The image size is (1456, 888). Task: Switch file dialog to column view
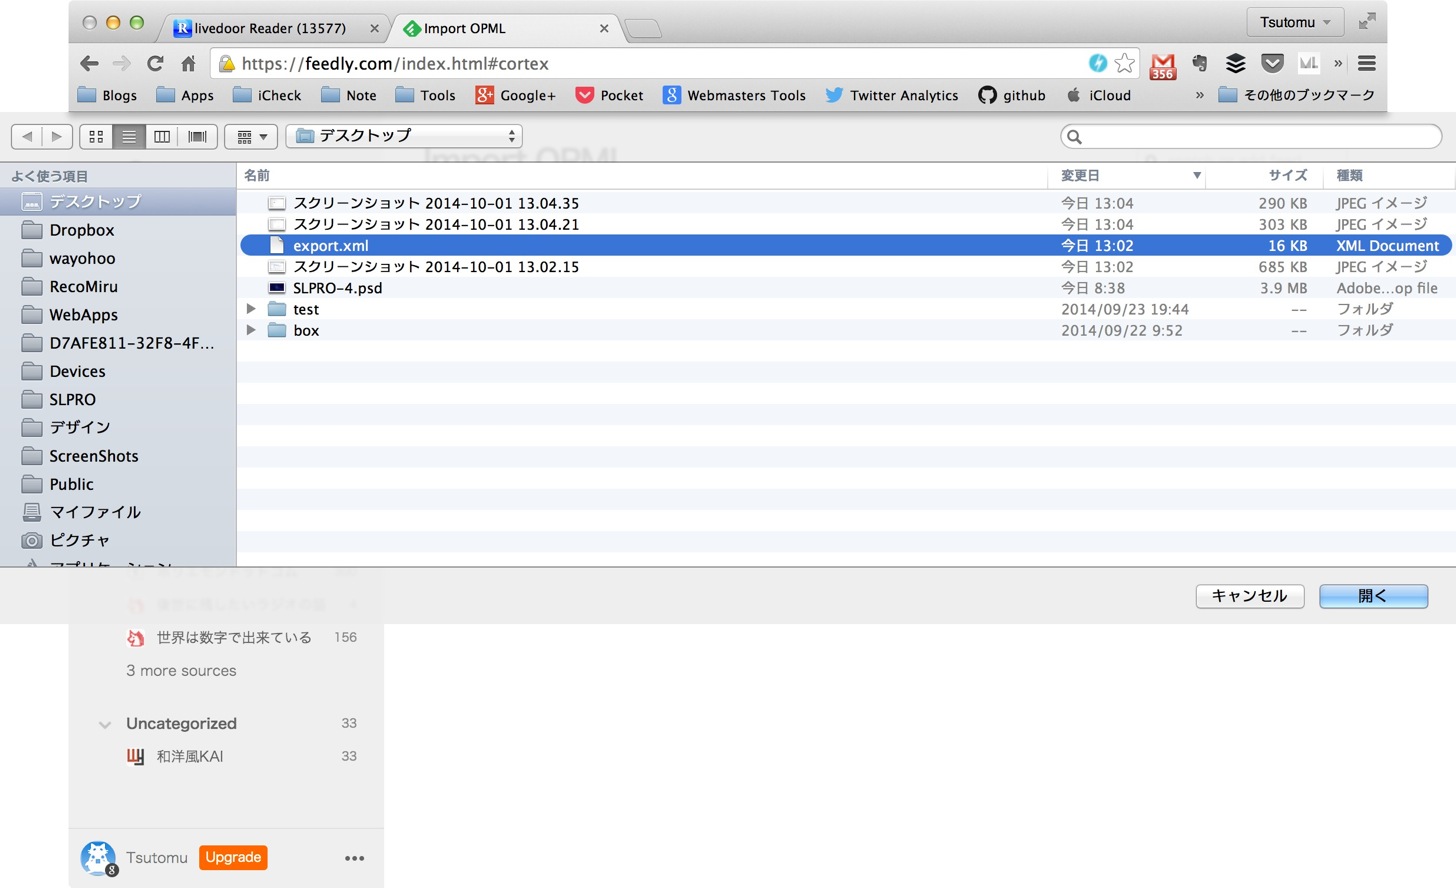[x=162, y=136]
